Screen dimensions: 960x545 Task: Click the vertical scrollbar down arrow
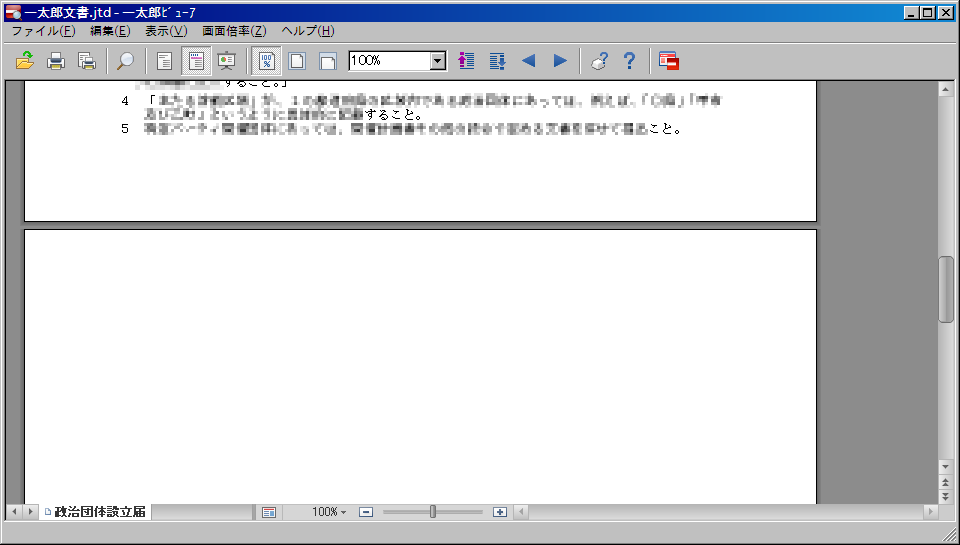click(x=946, y=467)
